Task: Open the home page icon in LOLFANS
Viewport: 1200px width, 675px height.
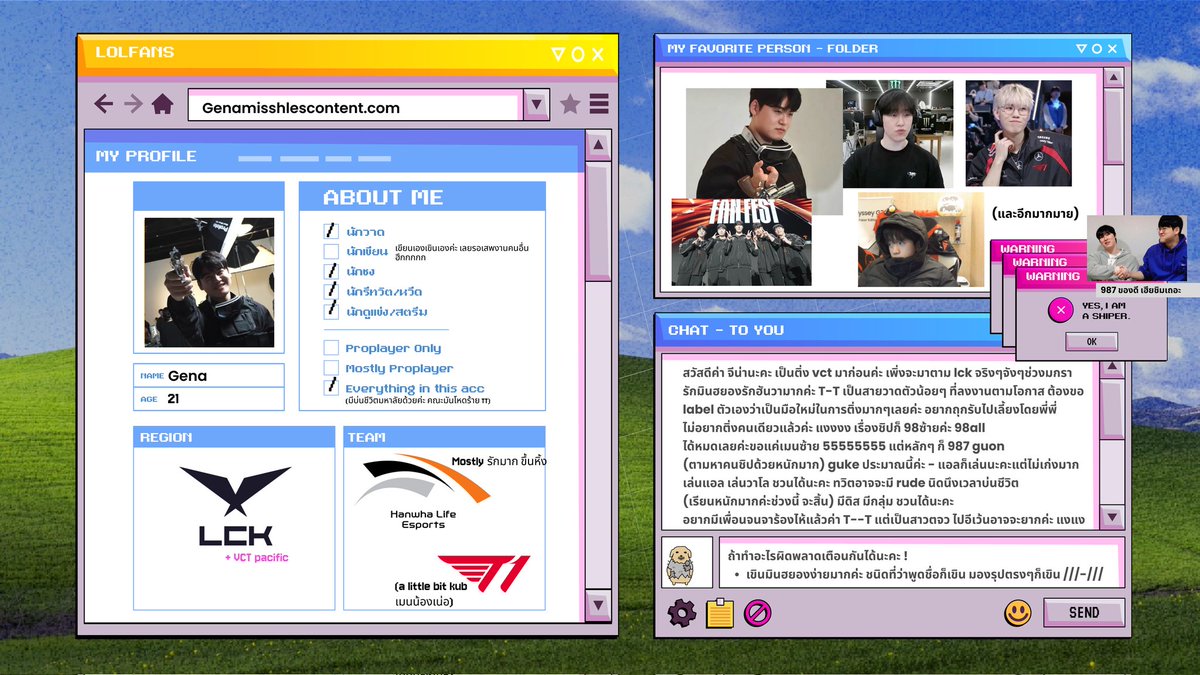Action: (x=162, y=104)
